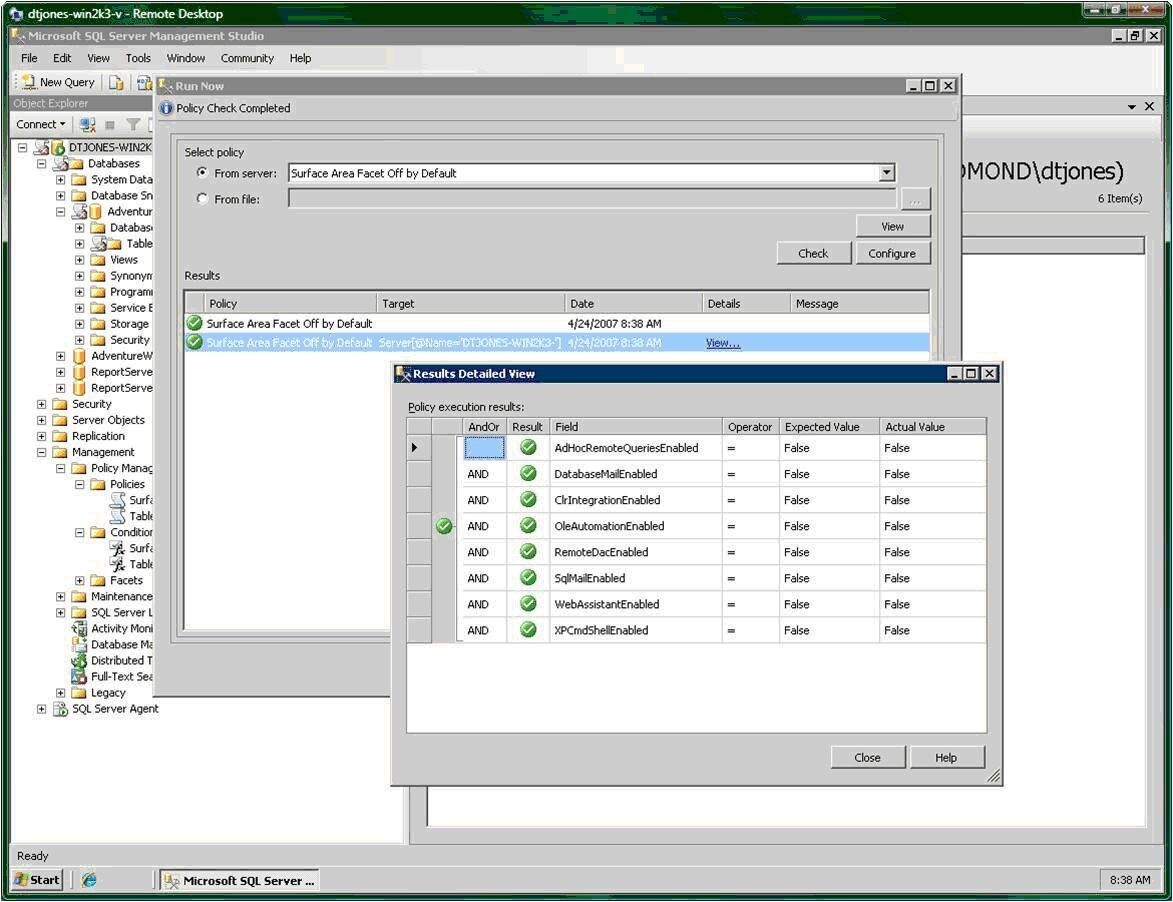Select the Full-Text Search node
This screenshot has width=1173, height=902.
[114, 676]
